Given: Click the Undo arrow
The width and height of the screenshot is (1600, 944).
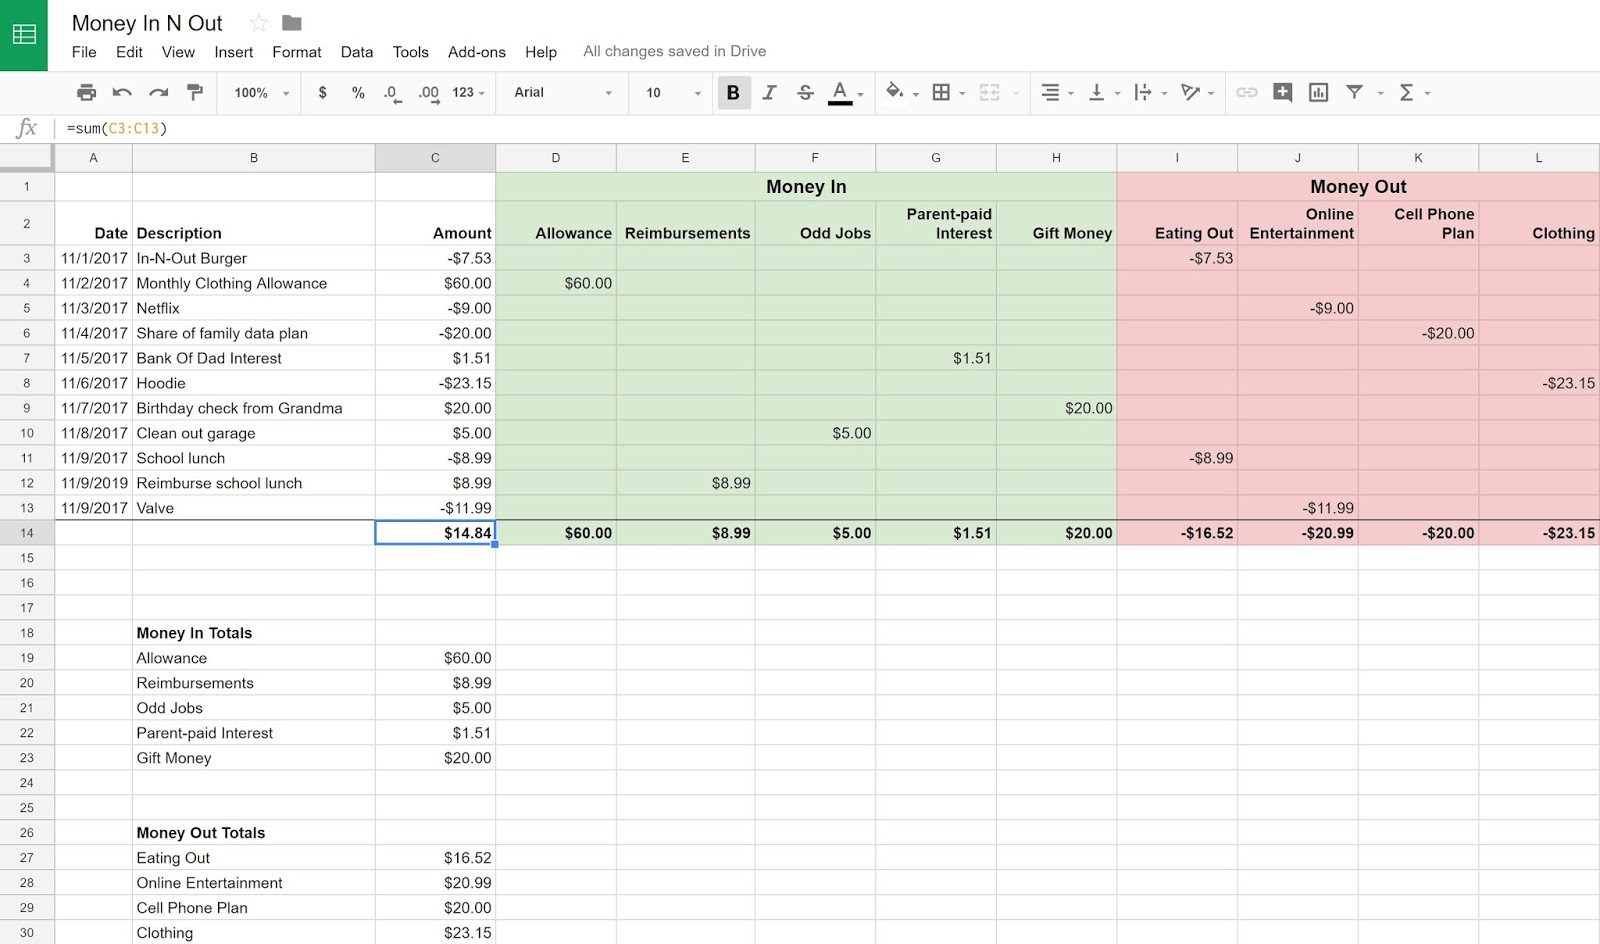Looking at the screenshot, I should tap(122, 92).
